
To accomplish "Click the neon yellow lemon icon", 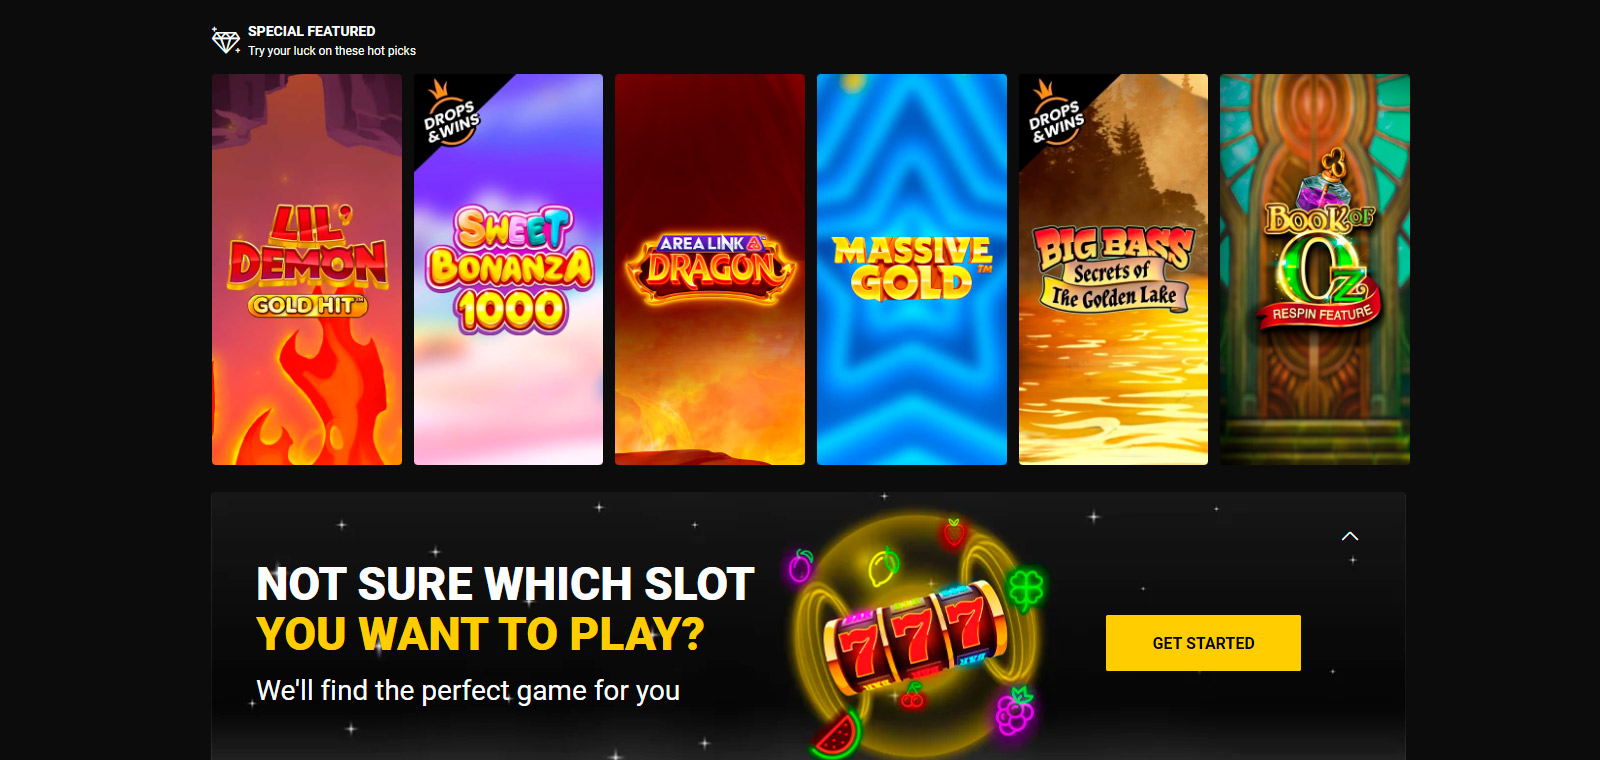I will click(x=884, y=566).
